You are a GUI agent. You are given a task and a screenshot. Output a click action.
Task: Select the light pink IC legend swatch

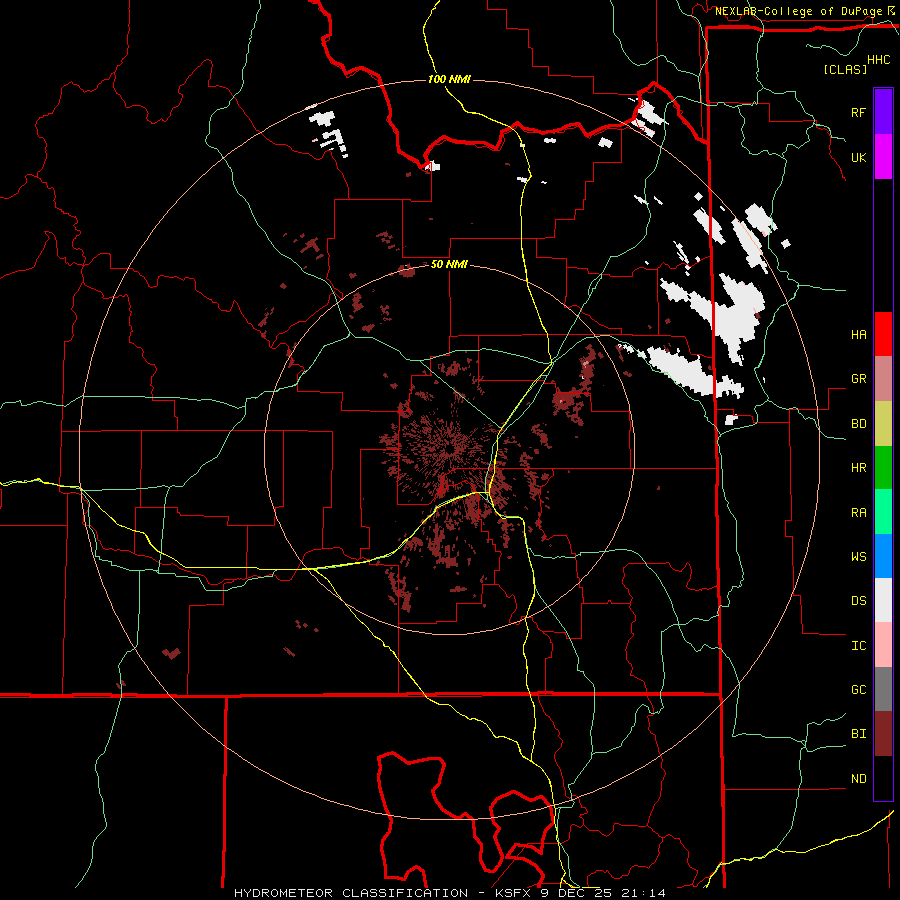click(x=883, y=645)
